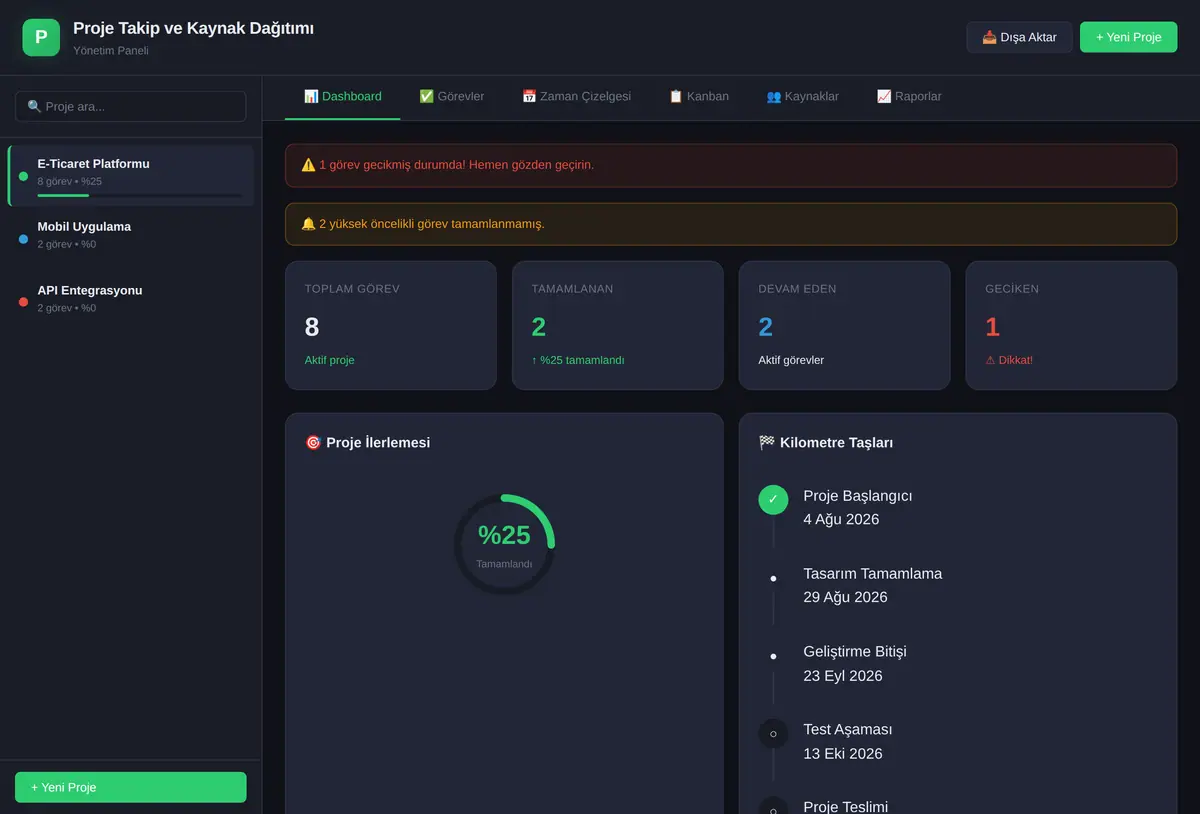Click the Yönetim Paneli subtitle
The height and width of the screenshot is (814, 1200).
111,50
